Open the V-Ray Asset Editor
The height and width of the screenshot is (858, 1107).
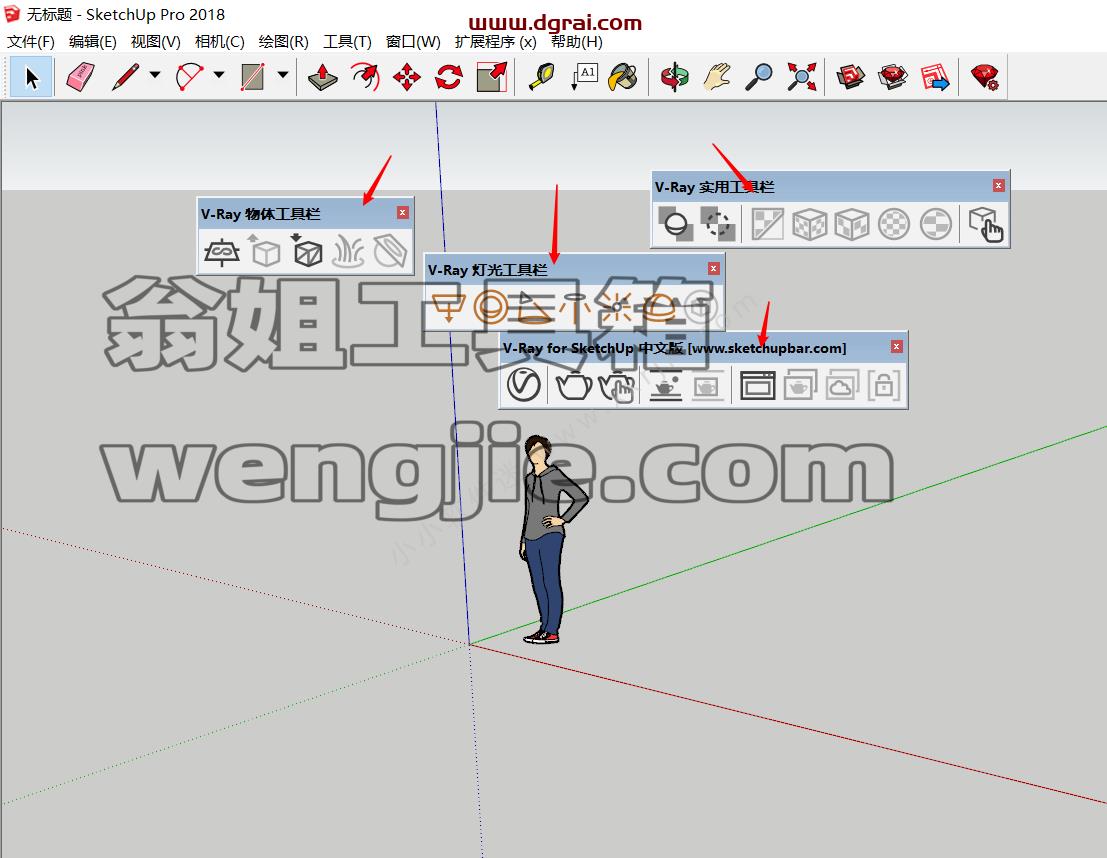tap(524, 386)
